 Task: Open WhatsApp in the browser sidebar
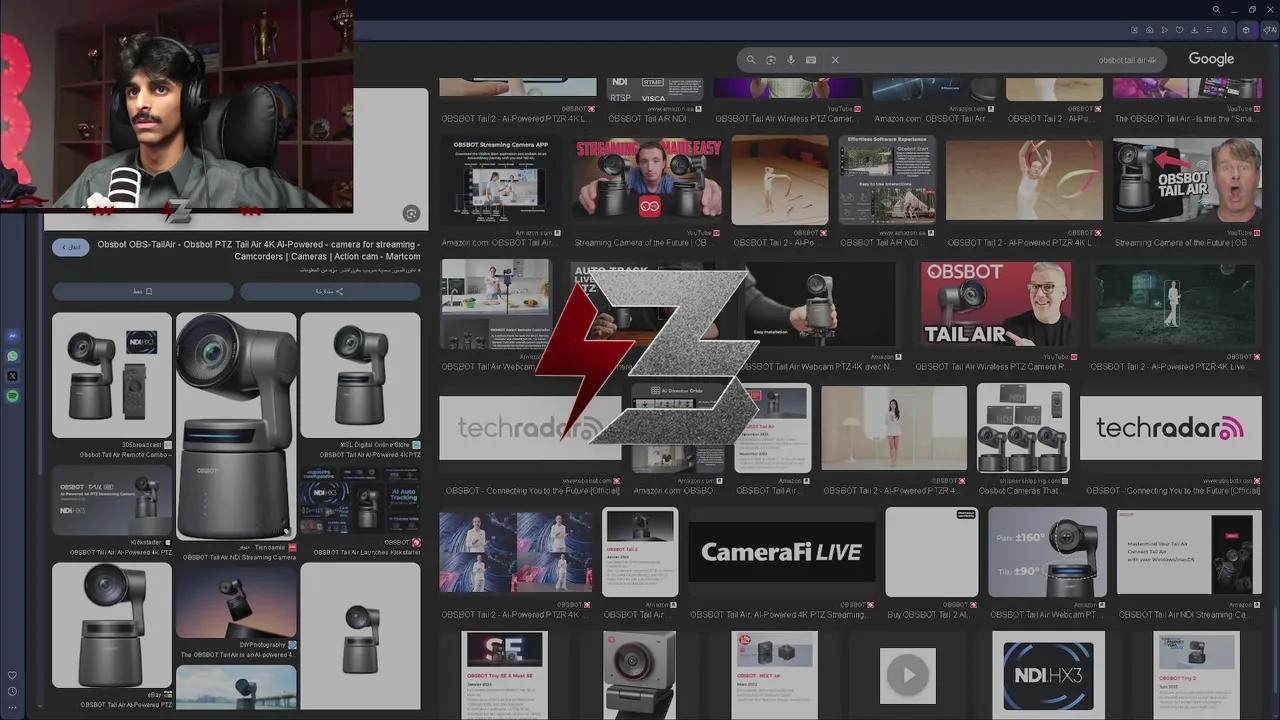(x=12, y=356)
